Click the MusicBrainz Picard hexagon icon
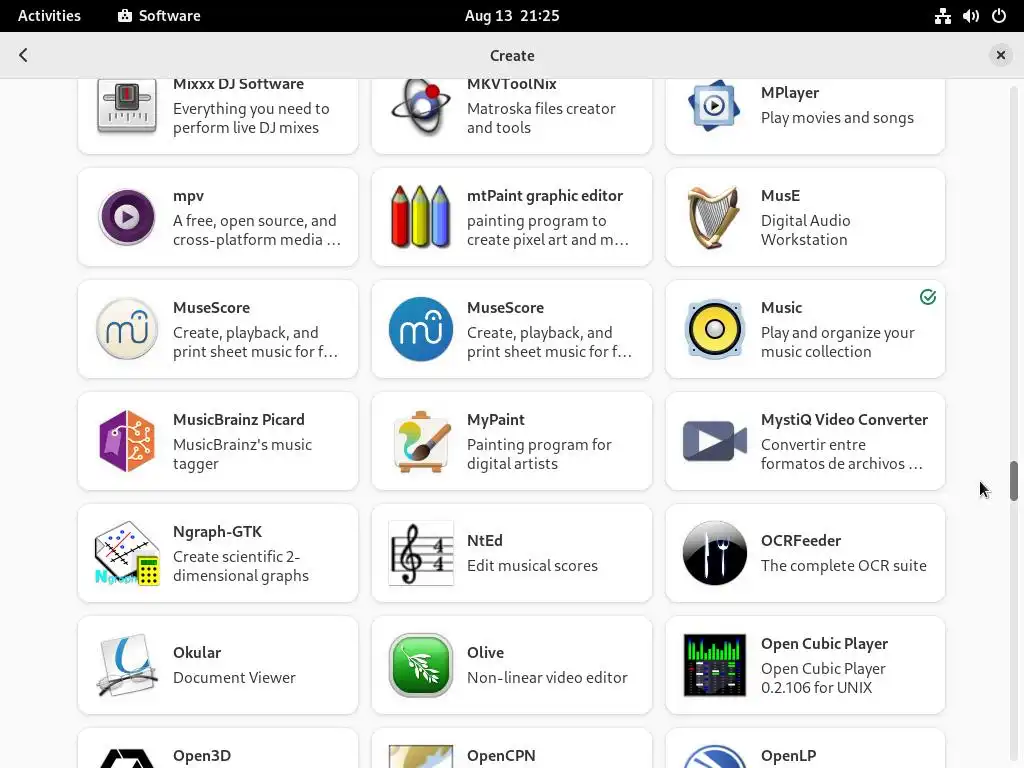The image size is (1024, 768). (127, 441)
